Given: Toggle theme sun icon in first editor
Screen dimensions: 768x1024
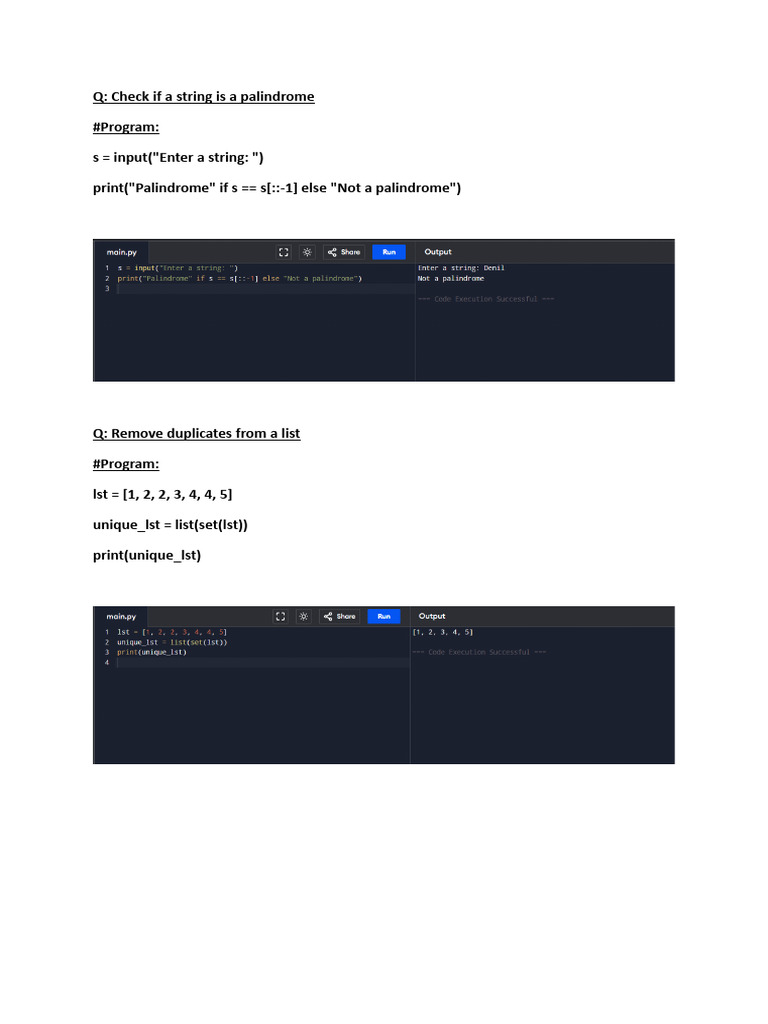Looking at the screenshot, I should (307, 252).
